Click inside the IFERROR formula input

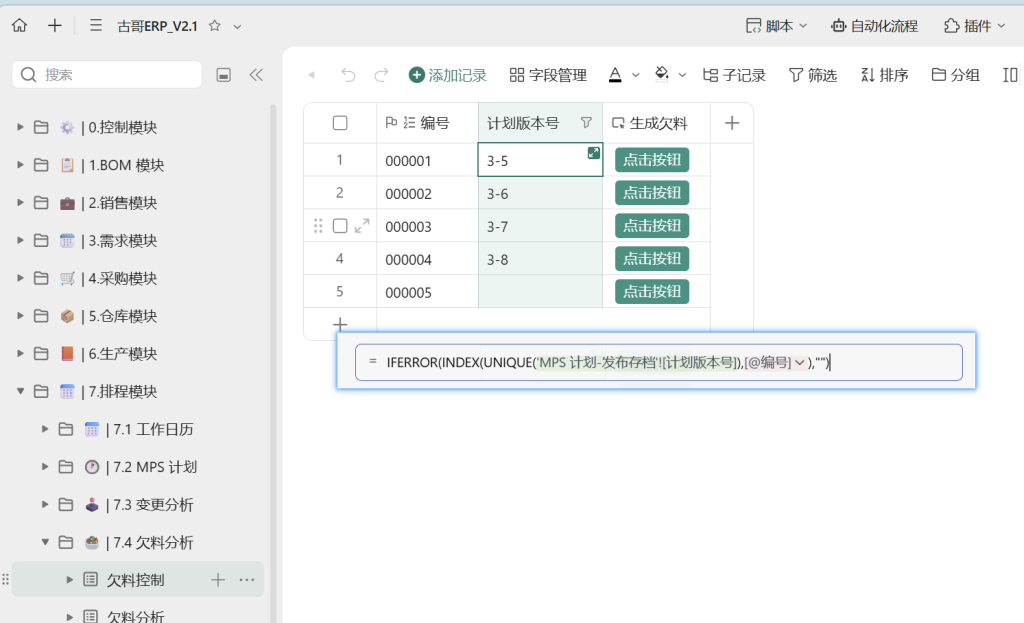pyautogui.click(x=658, y=362)
